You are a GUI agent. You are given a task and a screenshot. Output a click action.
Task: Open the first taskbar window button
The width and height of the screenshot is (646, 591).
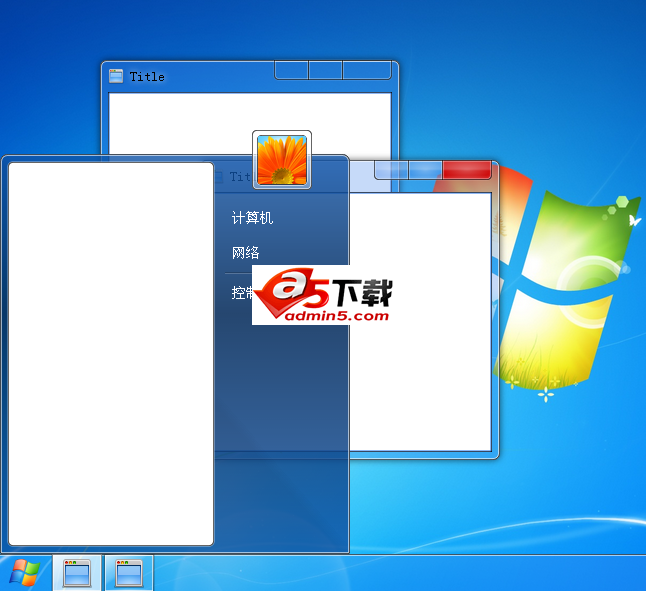point(77,573)
